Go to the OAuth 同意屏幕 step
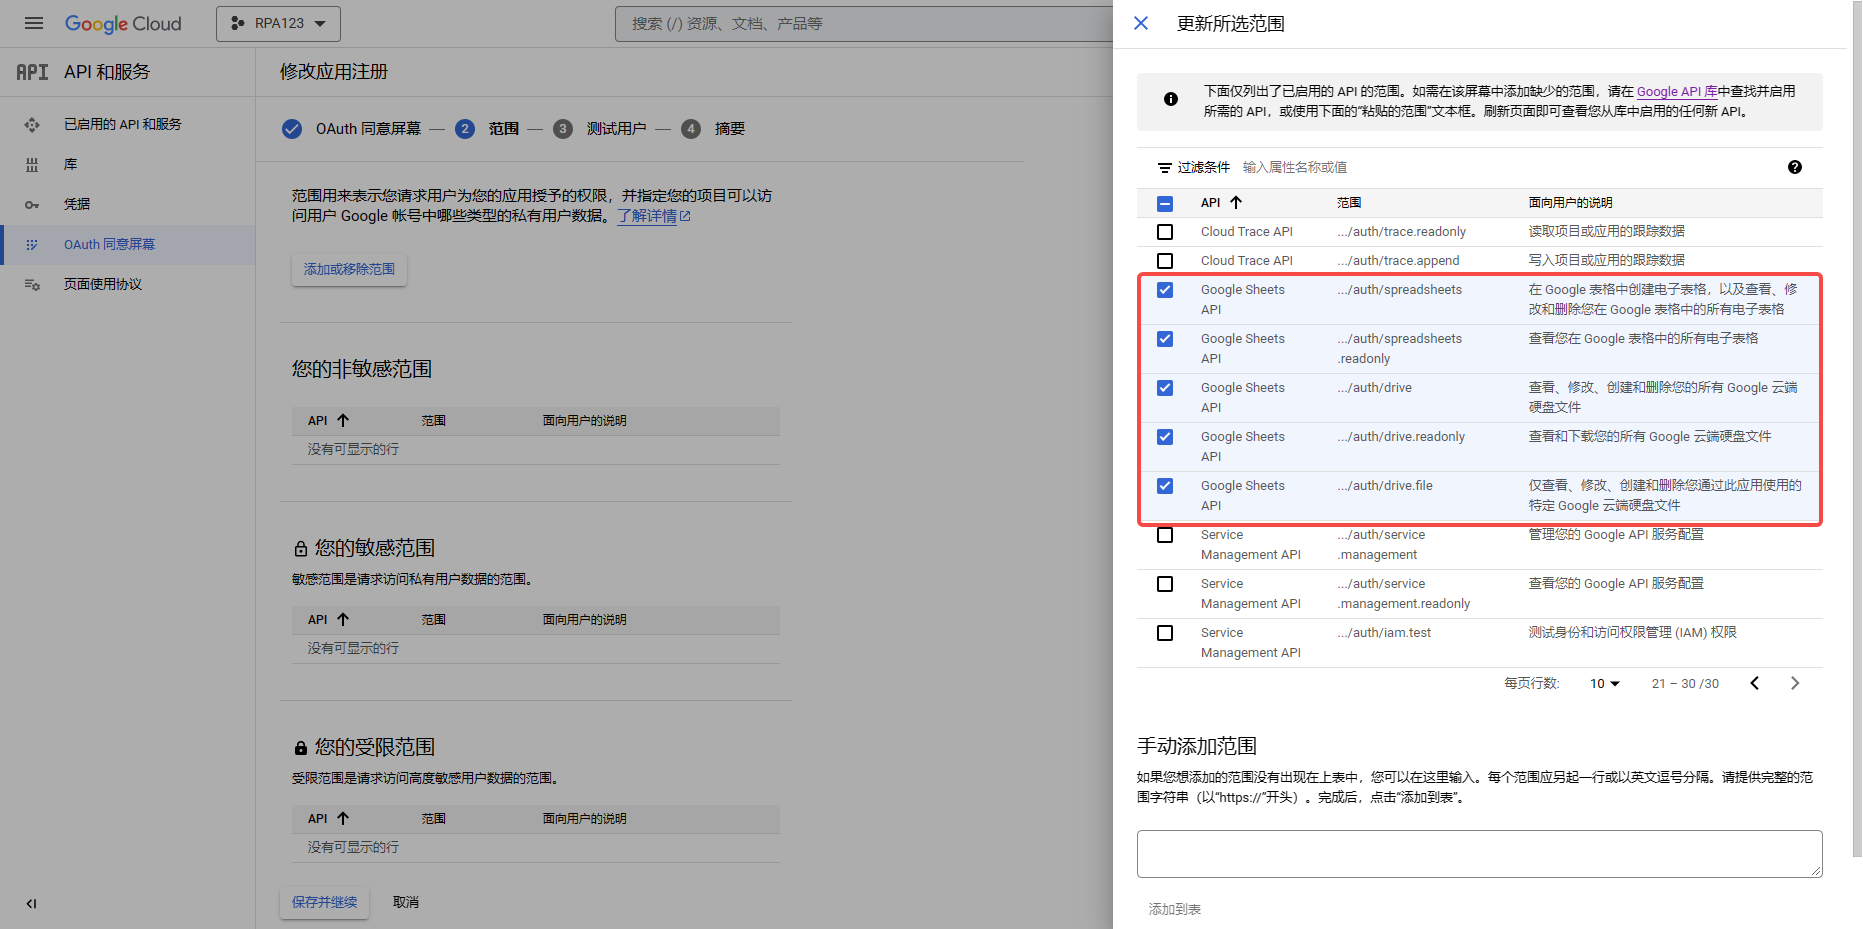Viewport: 1863px width, 929px height. point(368,129)
